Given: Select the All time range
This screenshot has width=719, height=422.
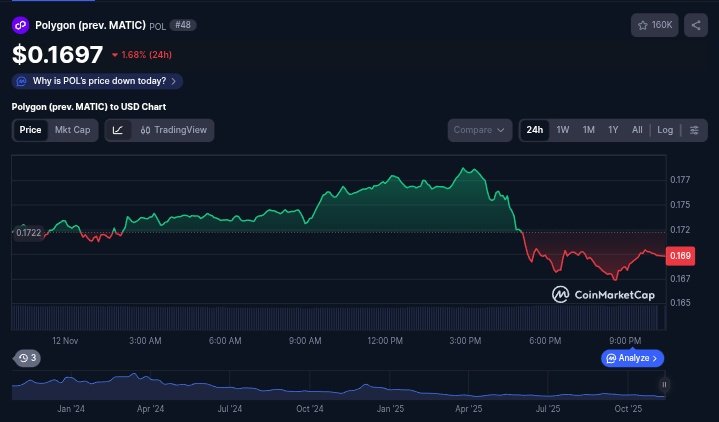Looking at the screenshot, I should click(637, 130).
